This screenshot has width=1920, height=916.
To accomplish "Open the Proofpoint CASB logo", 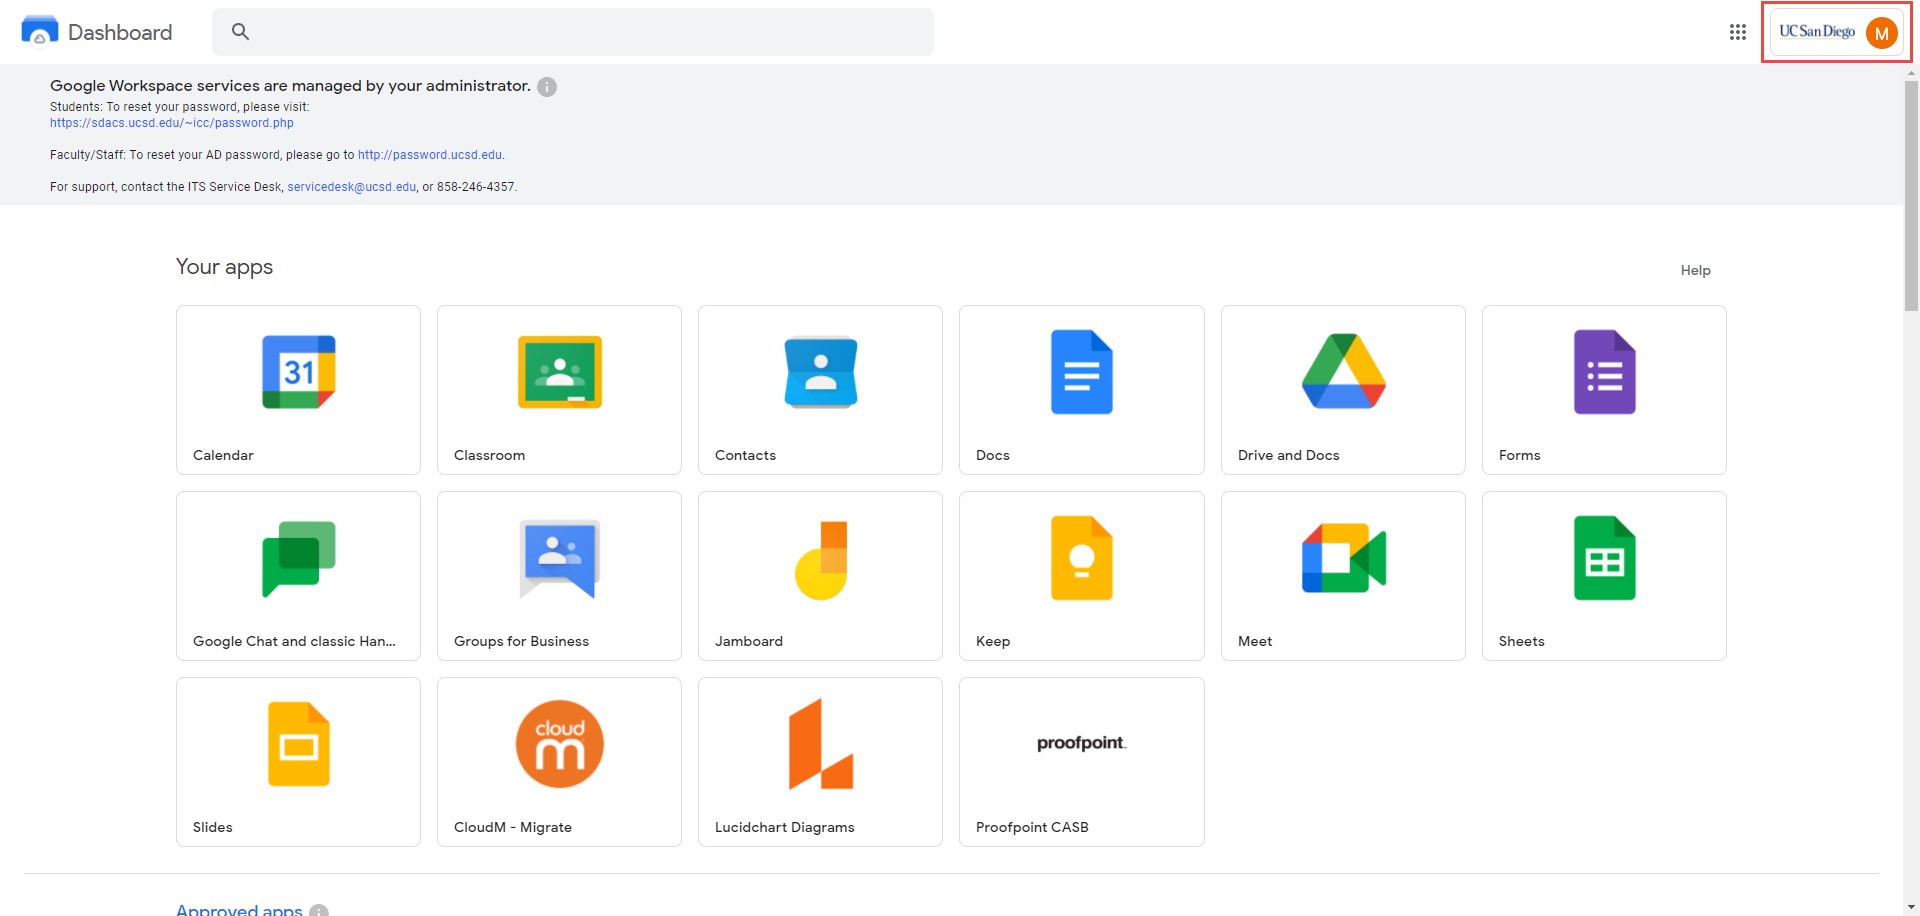I will (1081, 742).
